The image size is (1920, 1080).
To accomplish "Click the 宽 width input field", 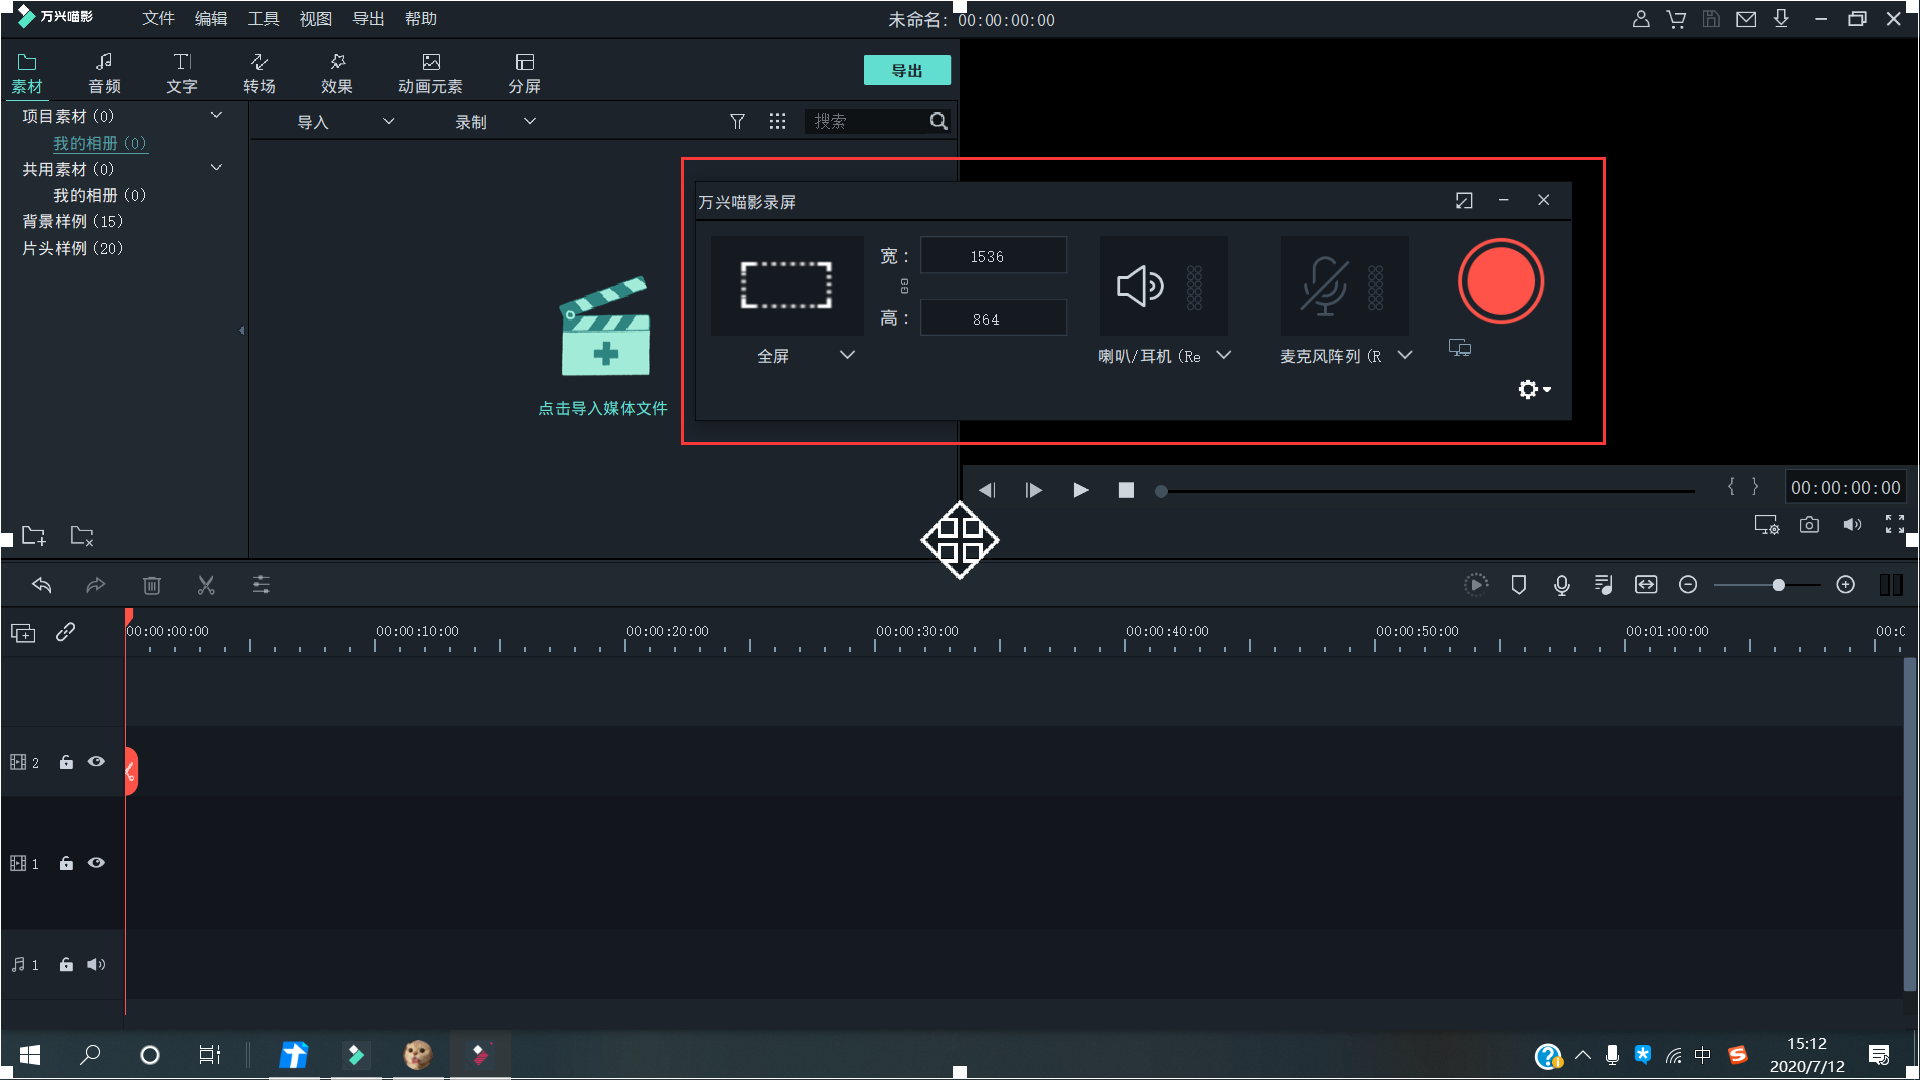I will pyautogui.click(x=992, y=256).
